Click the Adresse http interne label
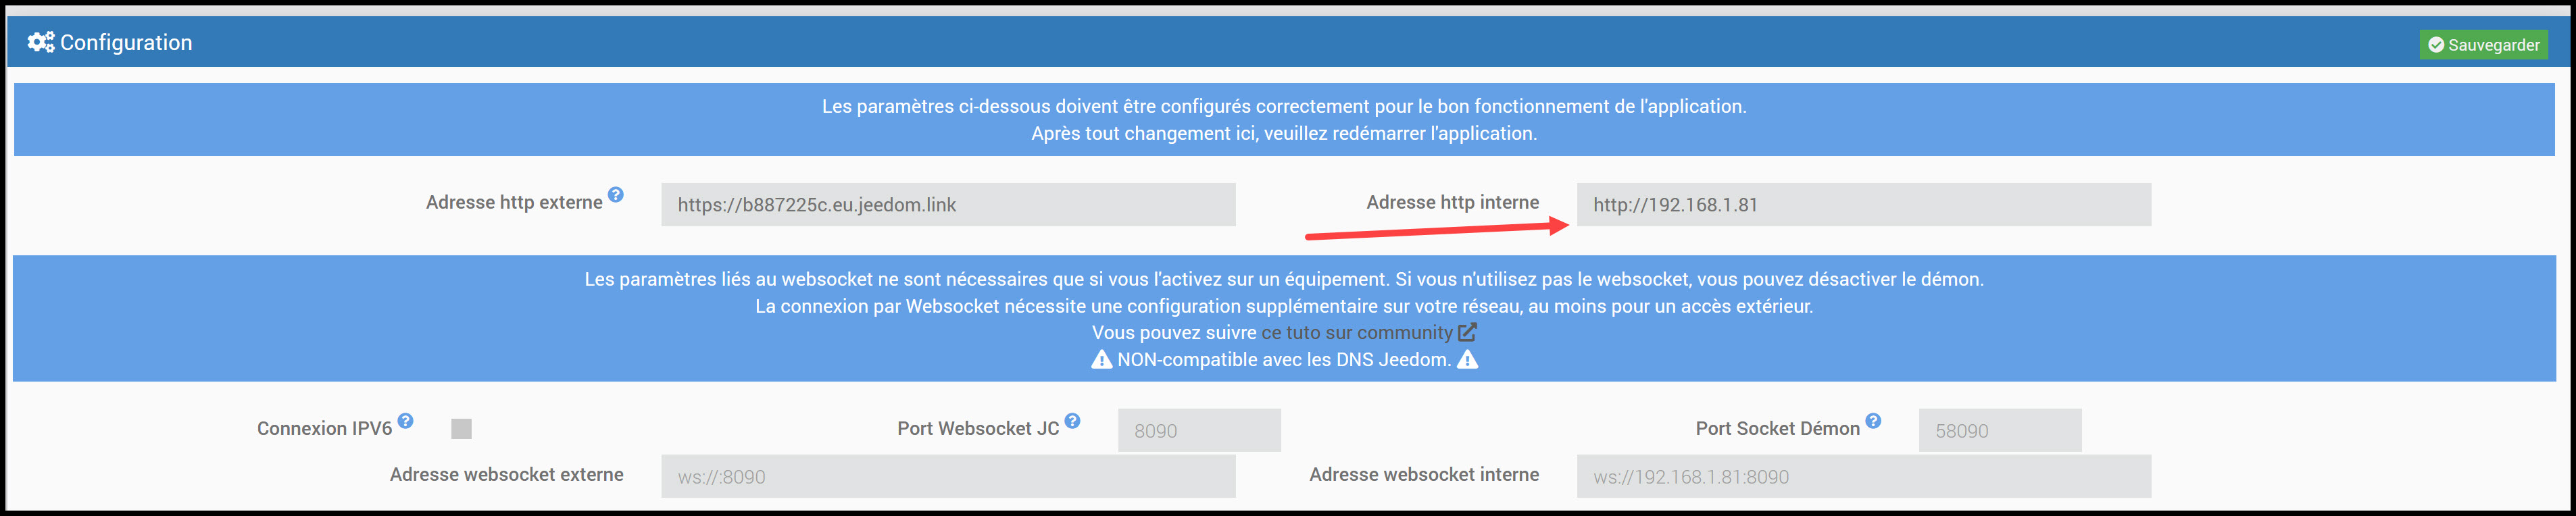Screen dimensions: 2576x516 click(1452, 202)
